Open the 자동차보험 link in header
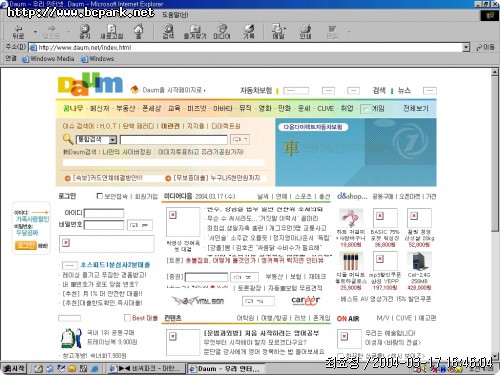500x375 pixels. tap(256, 90)
